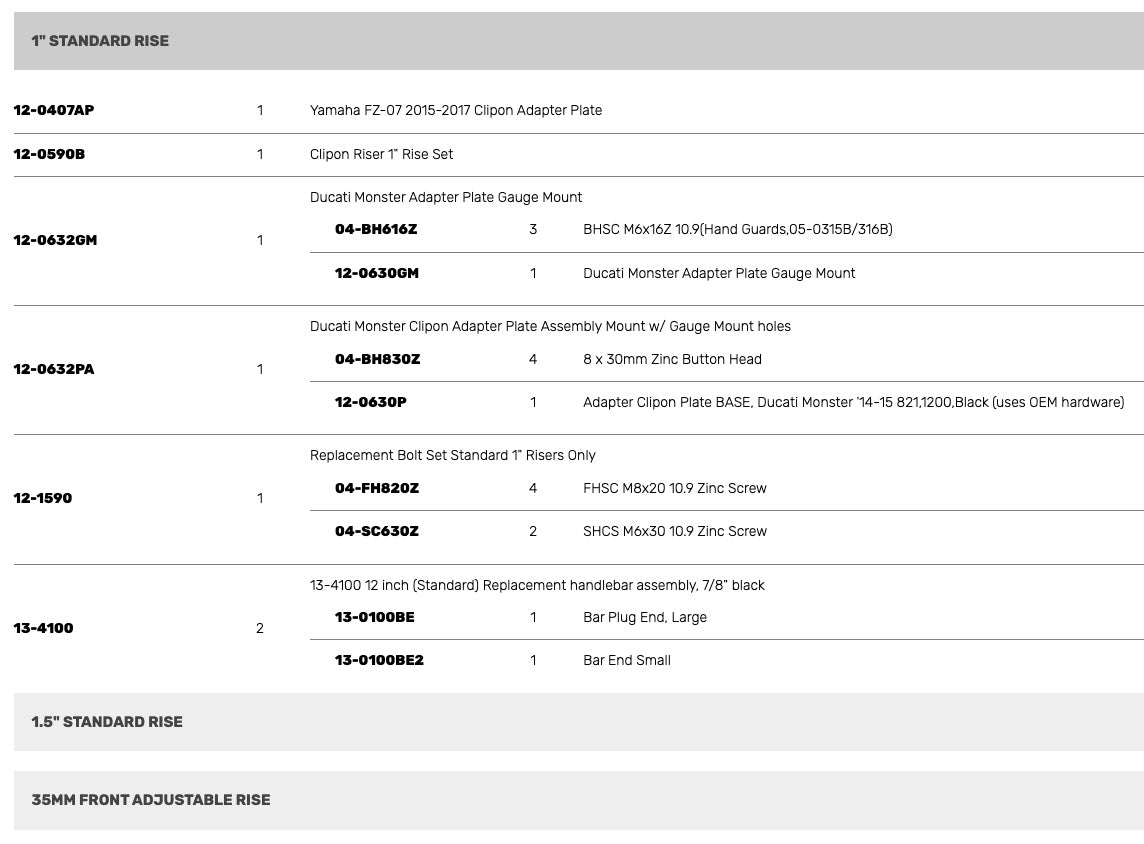The width and height of the screenshot is (1144, 844).
Task: Click sub-part 04-BH616Z
Action: [376, 229]
